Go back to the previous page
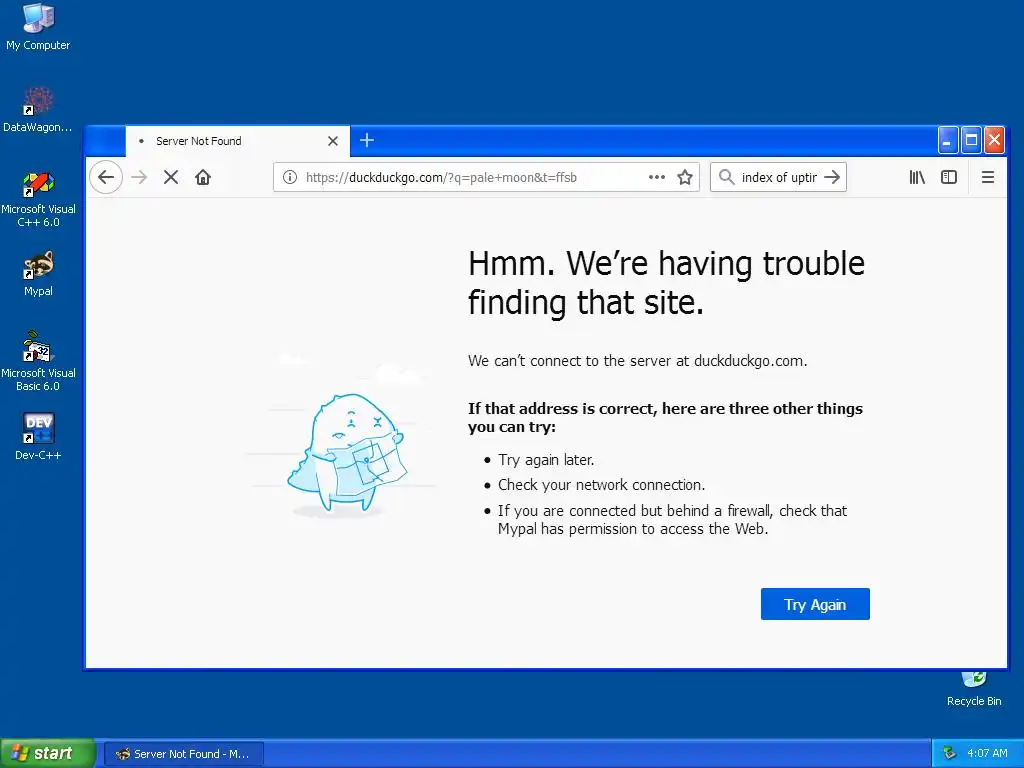1024x768 pixels. tap(106, 177)
